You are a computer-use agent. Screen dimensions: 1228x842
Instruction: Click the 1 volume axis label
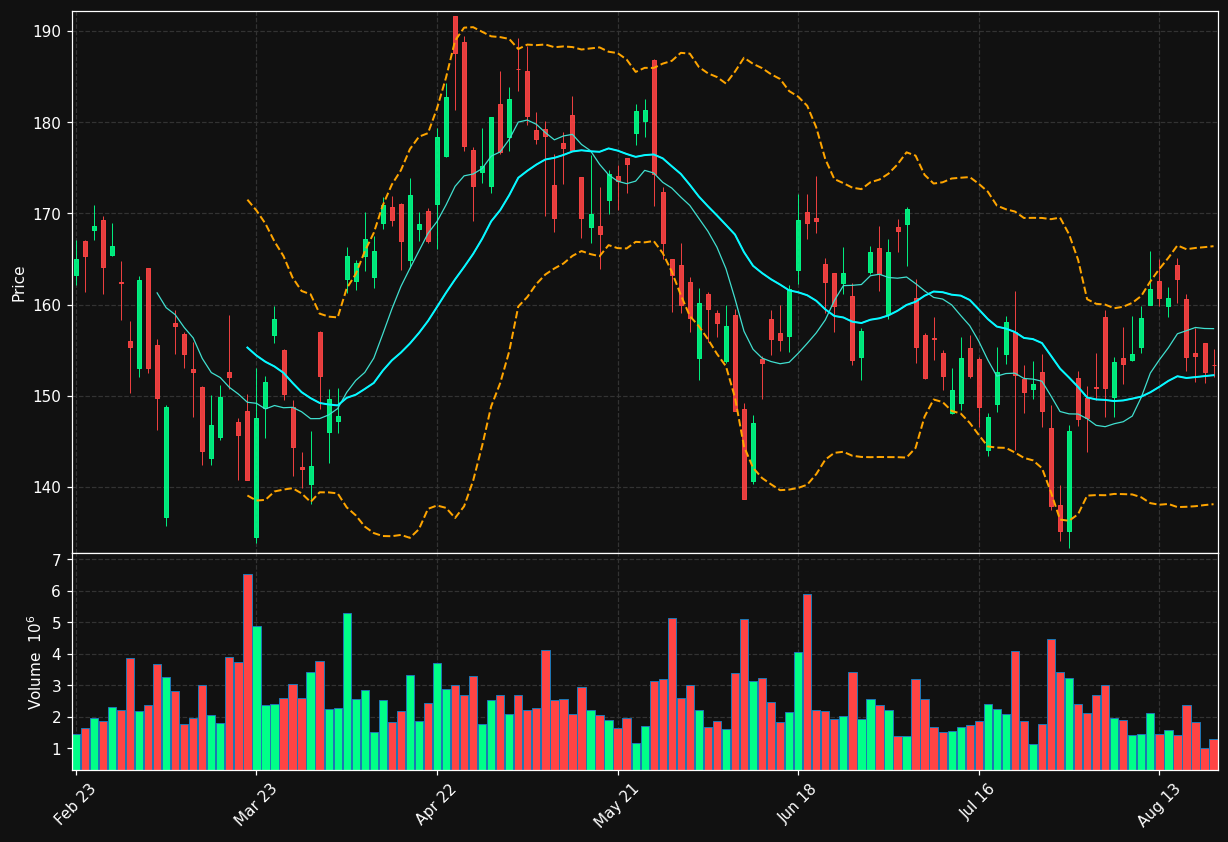coord(57,749)
